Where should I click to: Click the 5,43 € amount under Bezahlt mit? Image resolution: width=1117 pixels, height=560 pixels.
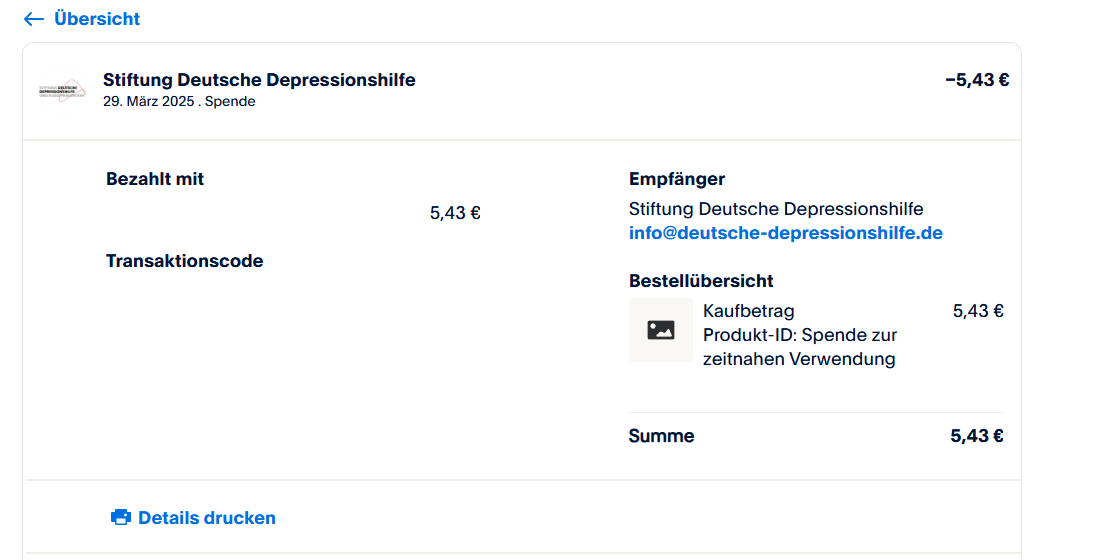[455, 213]
